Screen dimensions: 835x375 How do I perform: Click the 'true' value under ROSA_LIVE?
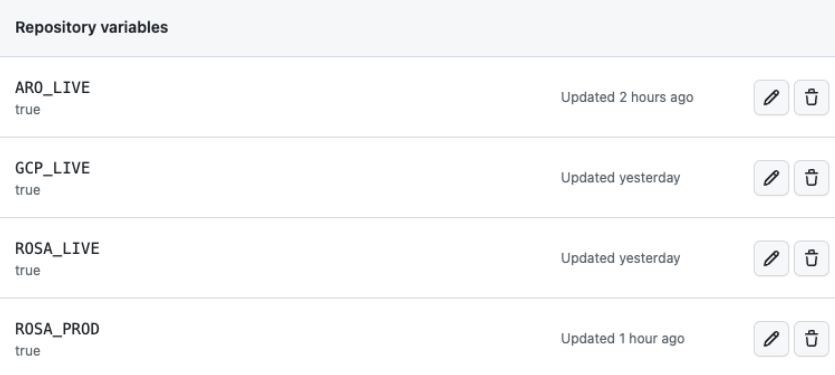(x=28, y=271)
